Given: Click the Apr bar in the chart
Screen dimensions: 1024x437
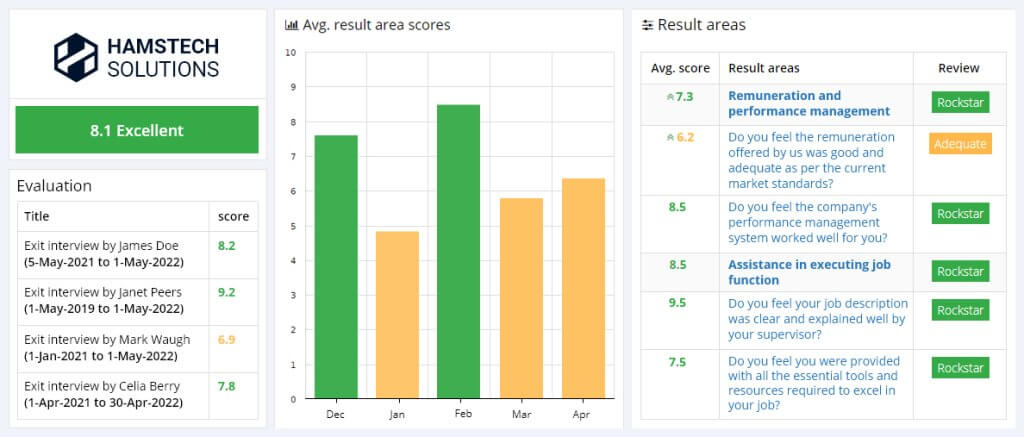Looking at the screenshot, I should tap(582, 288).
